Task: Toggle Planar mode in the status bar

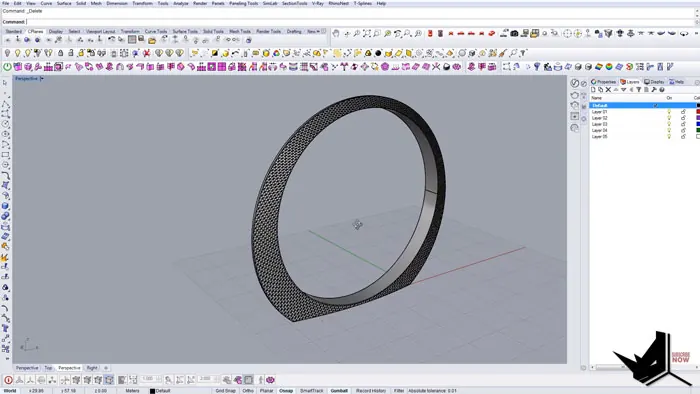Action: [267, 390]
